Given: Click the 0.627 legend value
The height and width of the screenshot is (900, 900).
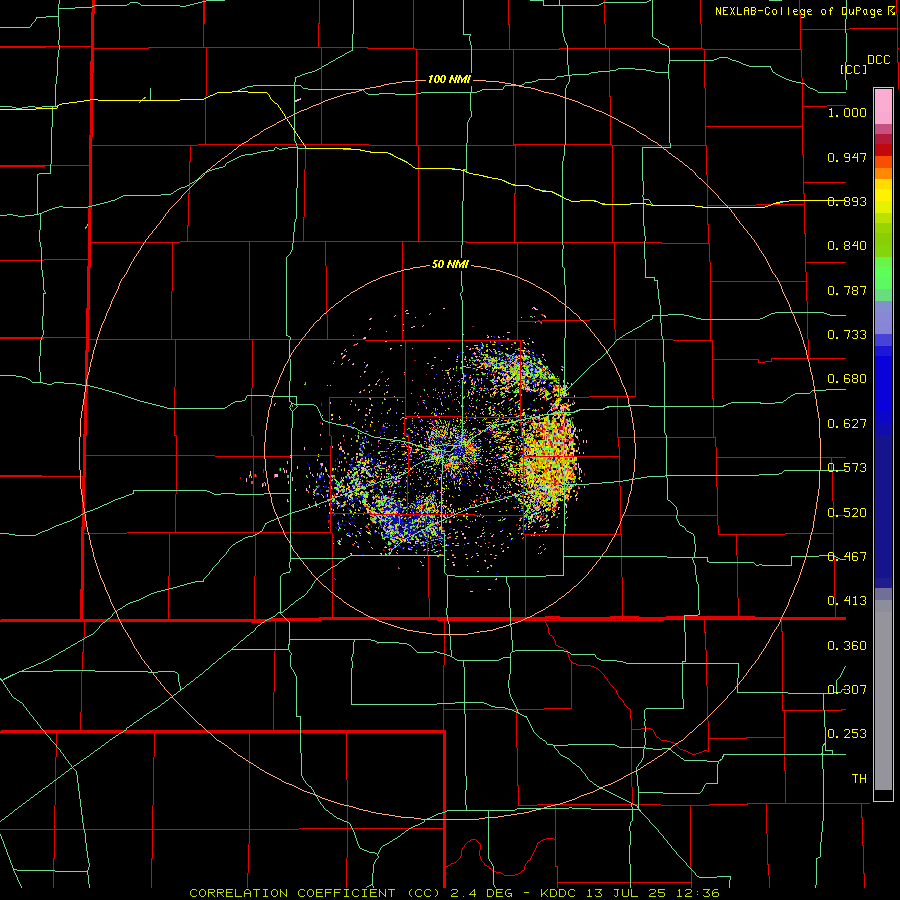Looking at the screenshot, I should pyautogui.click(x=847, y=424).
